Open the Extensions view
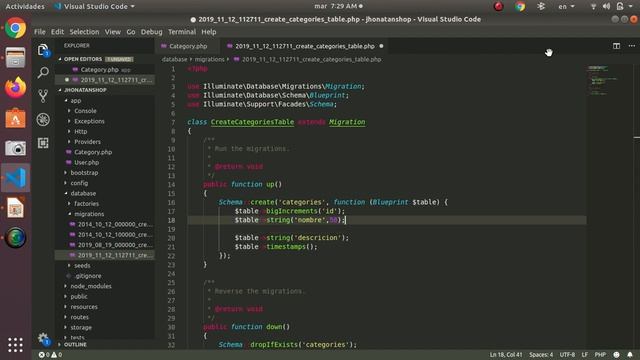 [43, 143]
